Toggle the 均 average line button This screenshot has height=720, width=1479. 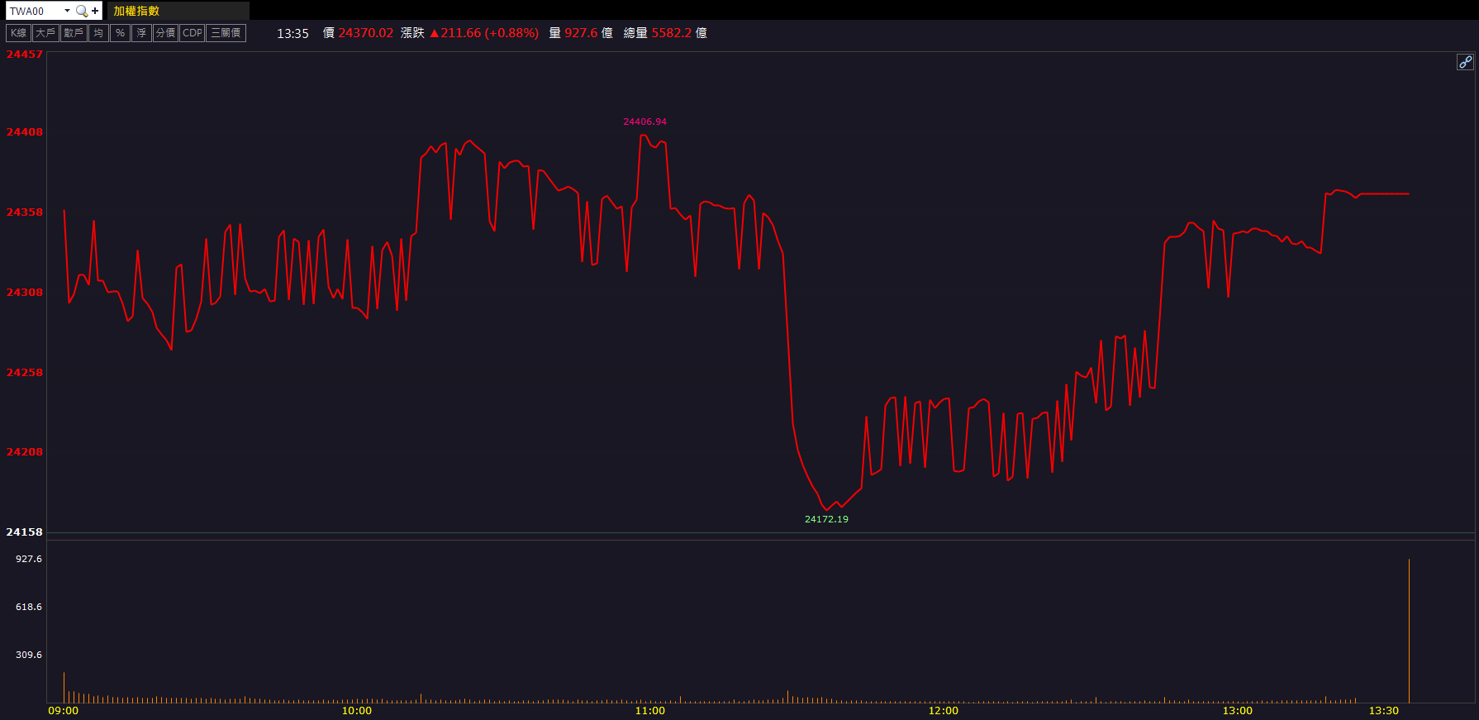pos(98,33)
